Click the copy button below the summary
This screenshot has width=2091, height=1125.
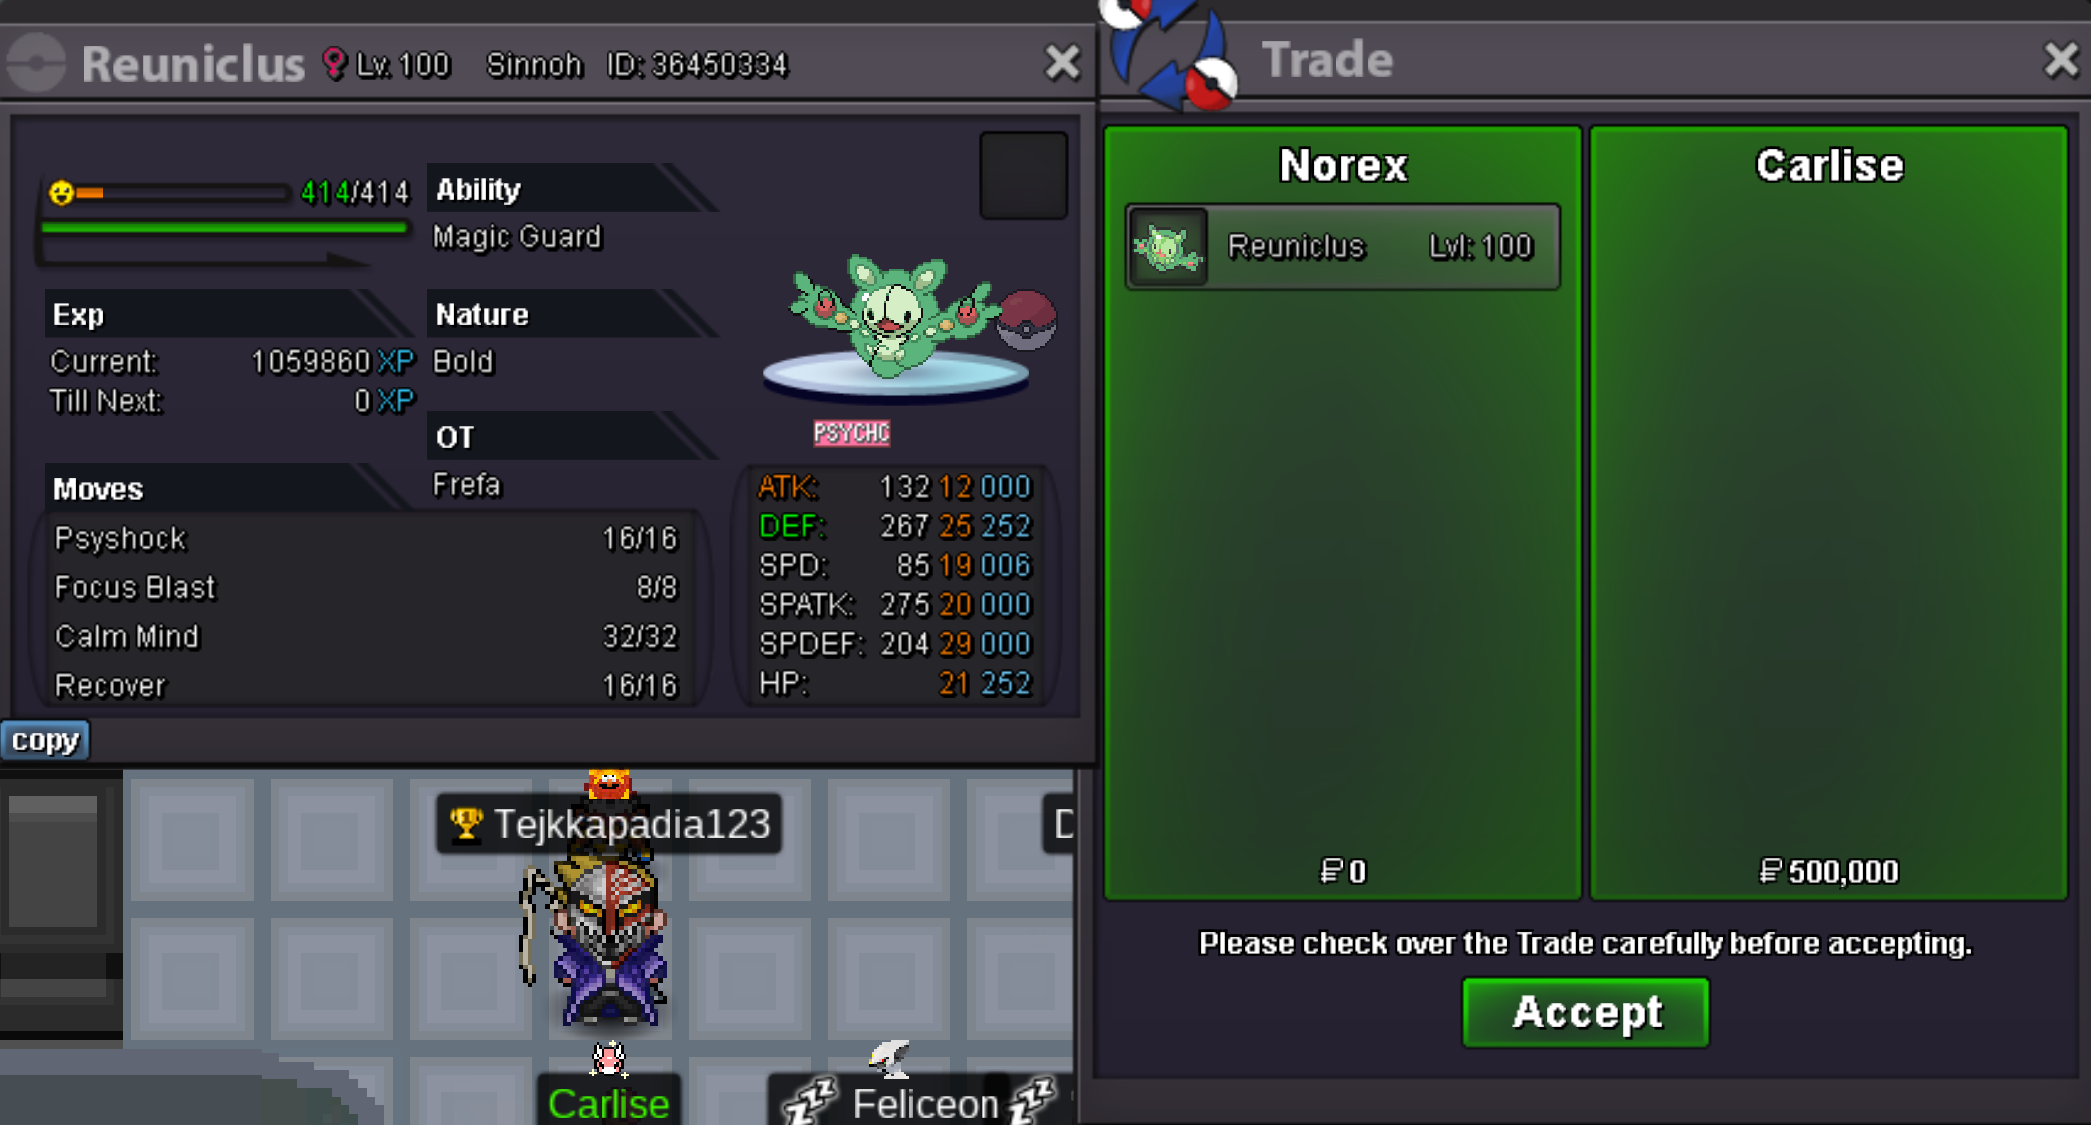coord(45,740)
